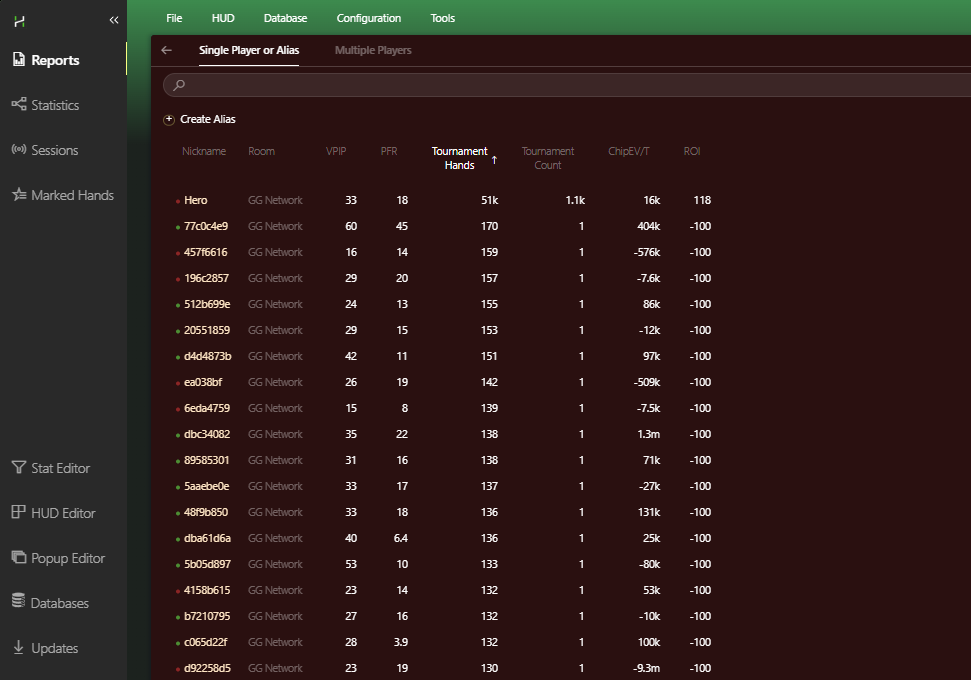Open Marked Hands star icon
971x680 pixels.
(19, 194)
